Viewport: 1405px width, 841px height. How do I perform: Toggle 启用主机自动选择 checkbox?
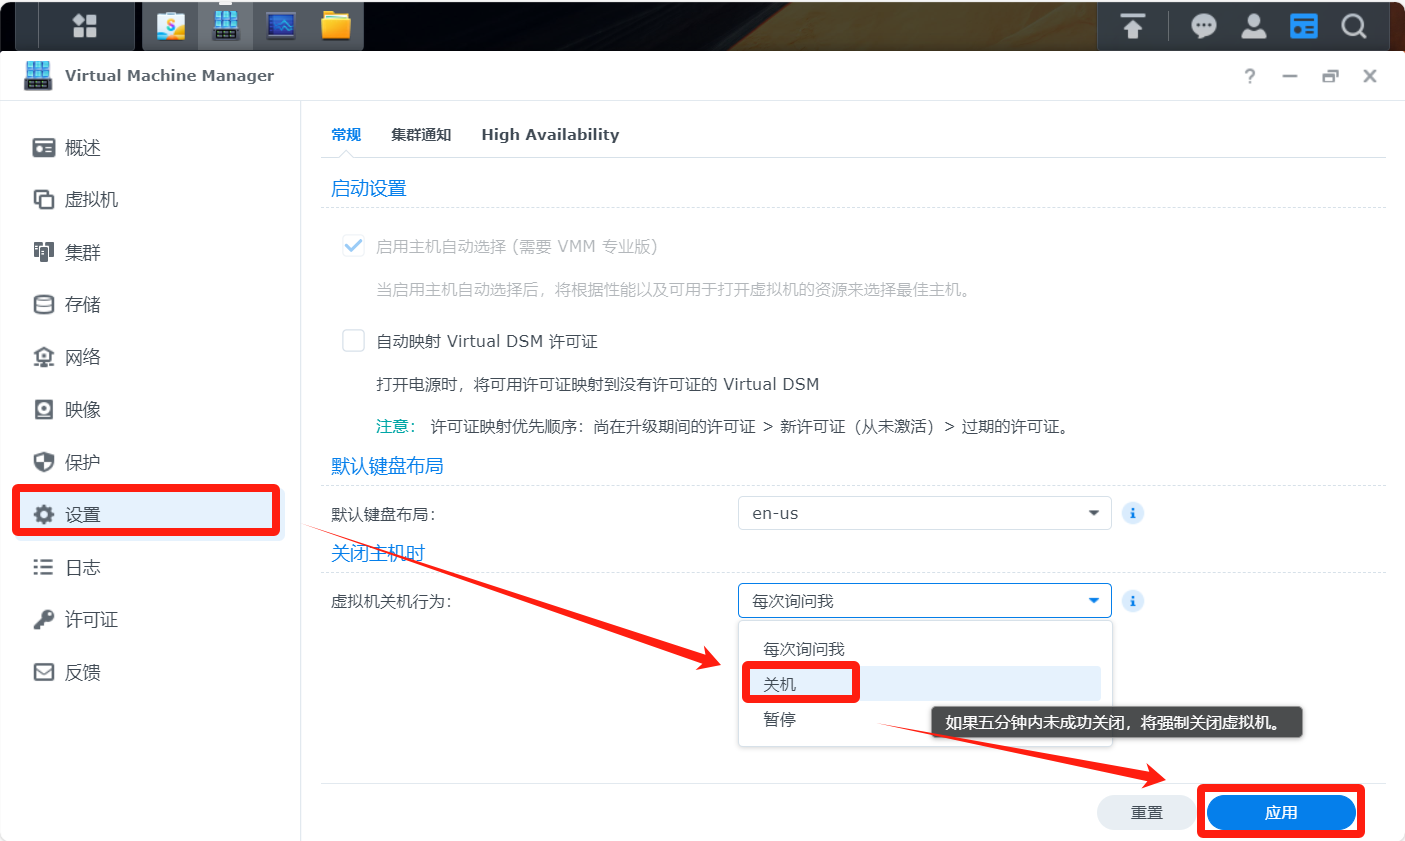354,246
